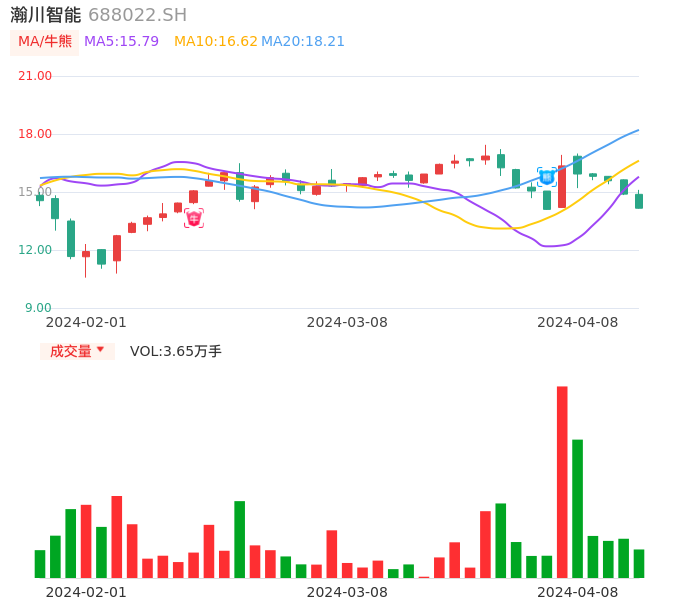This screenshot has height=606, width=686.
Task: Click the 12.00 price axis label
Action: 36,250
